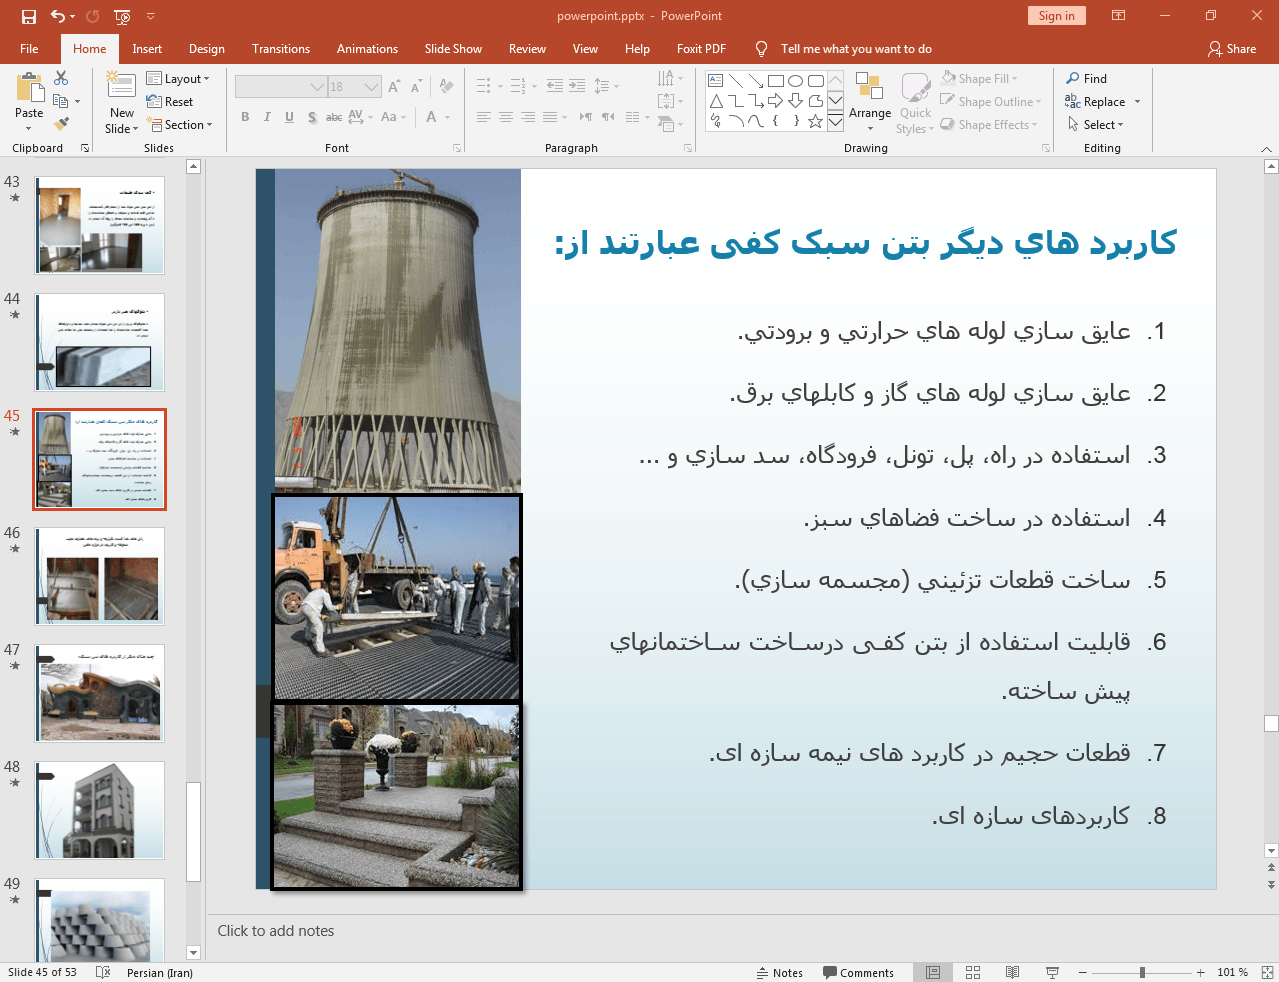1279x982 pixels.
Task: Select slide 47 thumbnail
Action: (x=100, y=693)
